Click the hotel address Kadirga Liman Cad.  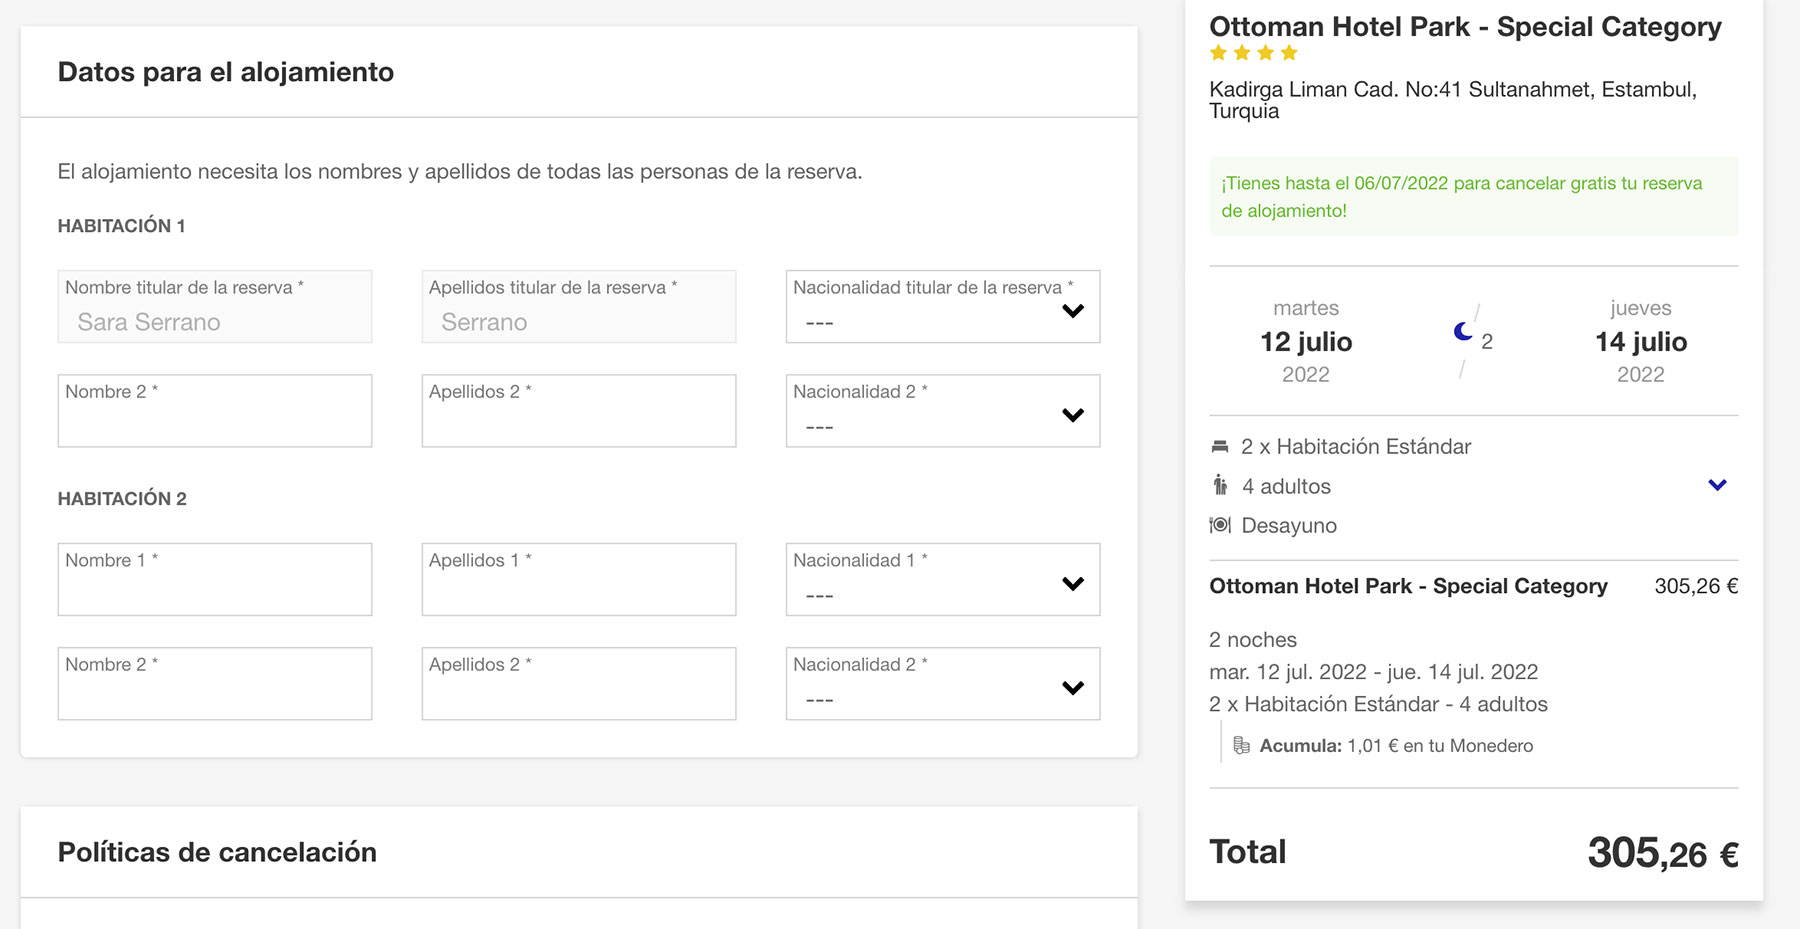[x=1453, y=100]
